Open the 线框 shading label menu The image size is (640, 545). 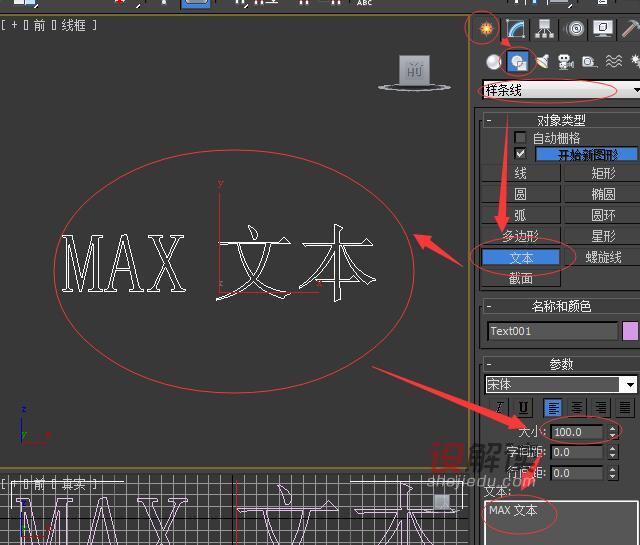tap(73, 25)
